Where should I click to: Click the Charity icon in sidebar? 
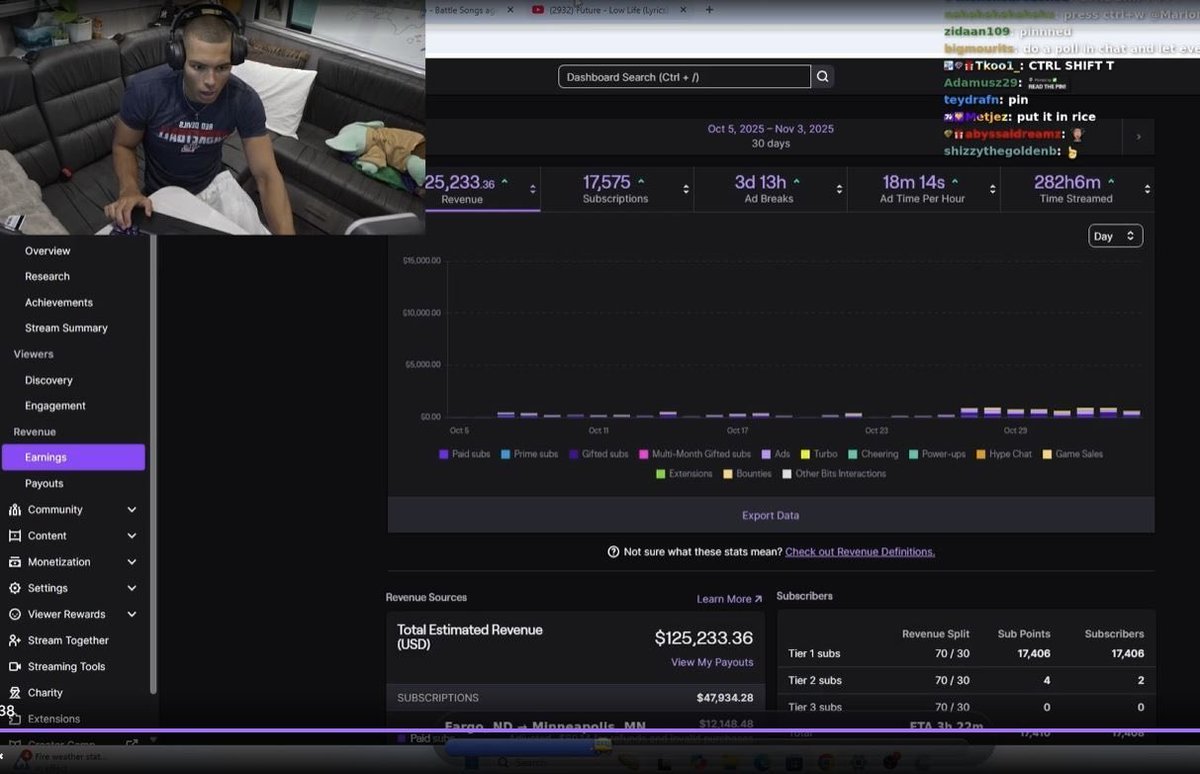pyautogui.click(x=15, y=692)
